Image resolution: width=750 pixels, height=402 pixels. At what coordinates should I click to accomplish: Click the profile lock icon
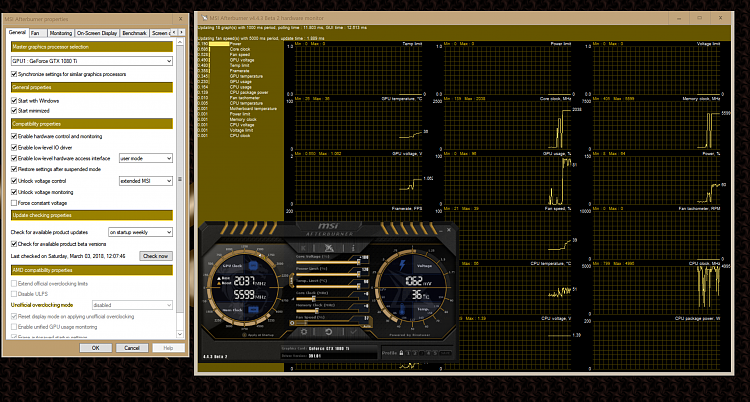tap(401, 353)
